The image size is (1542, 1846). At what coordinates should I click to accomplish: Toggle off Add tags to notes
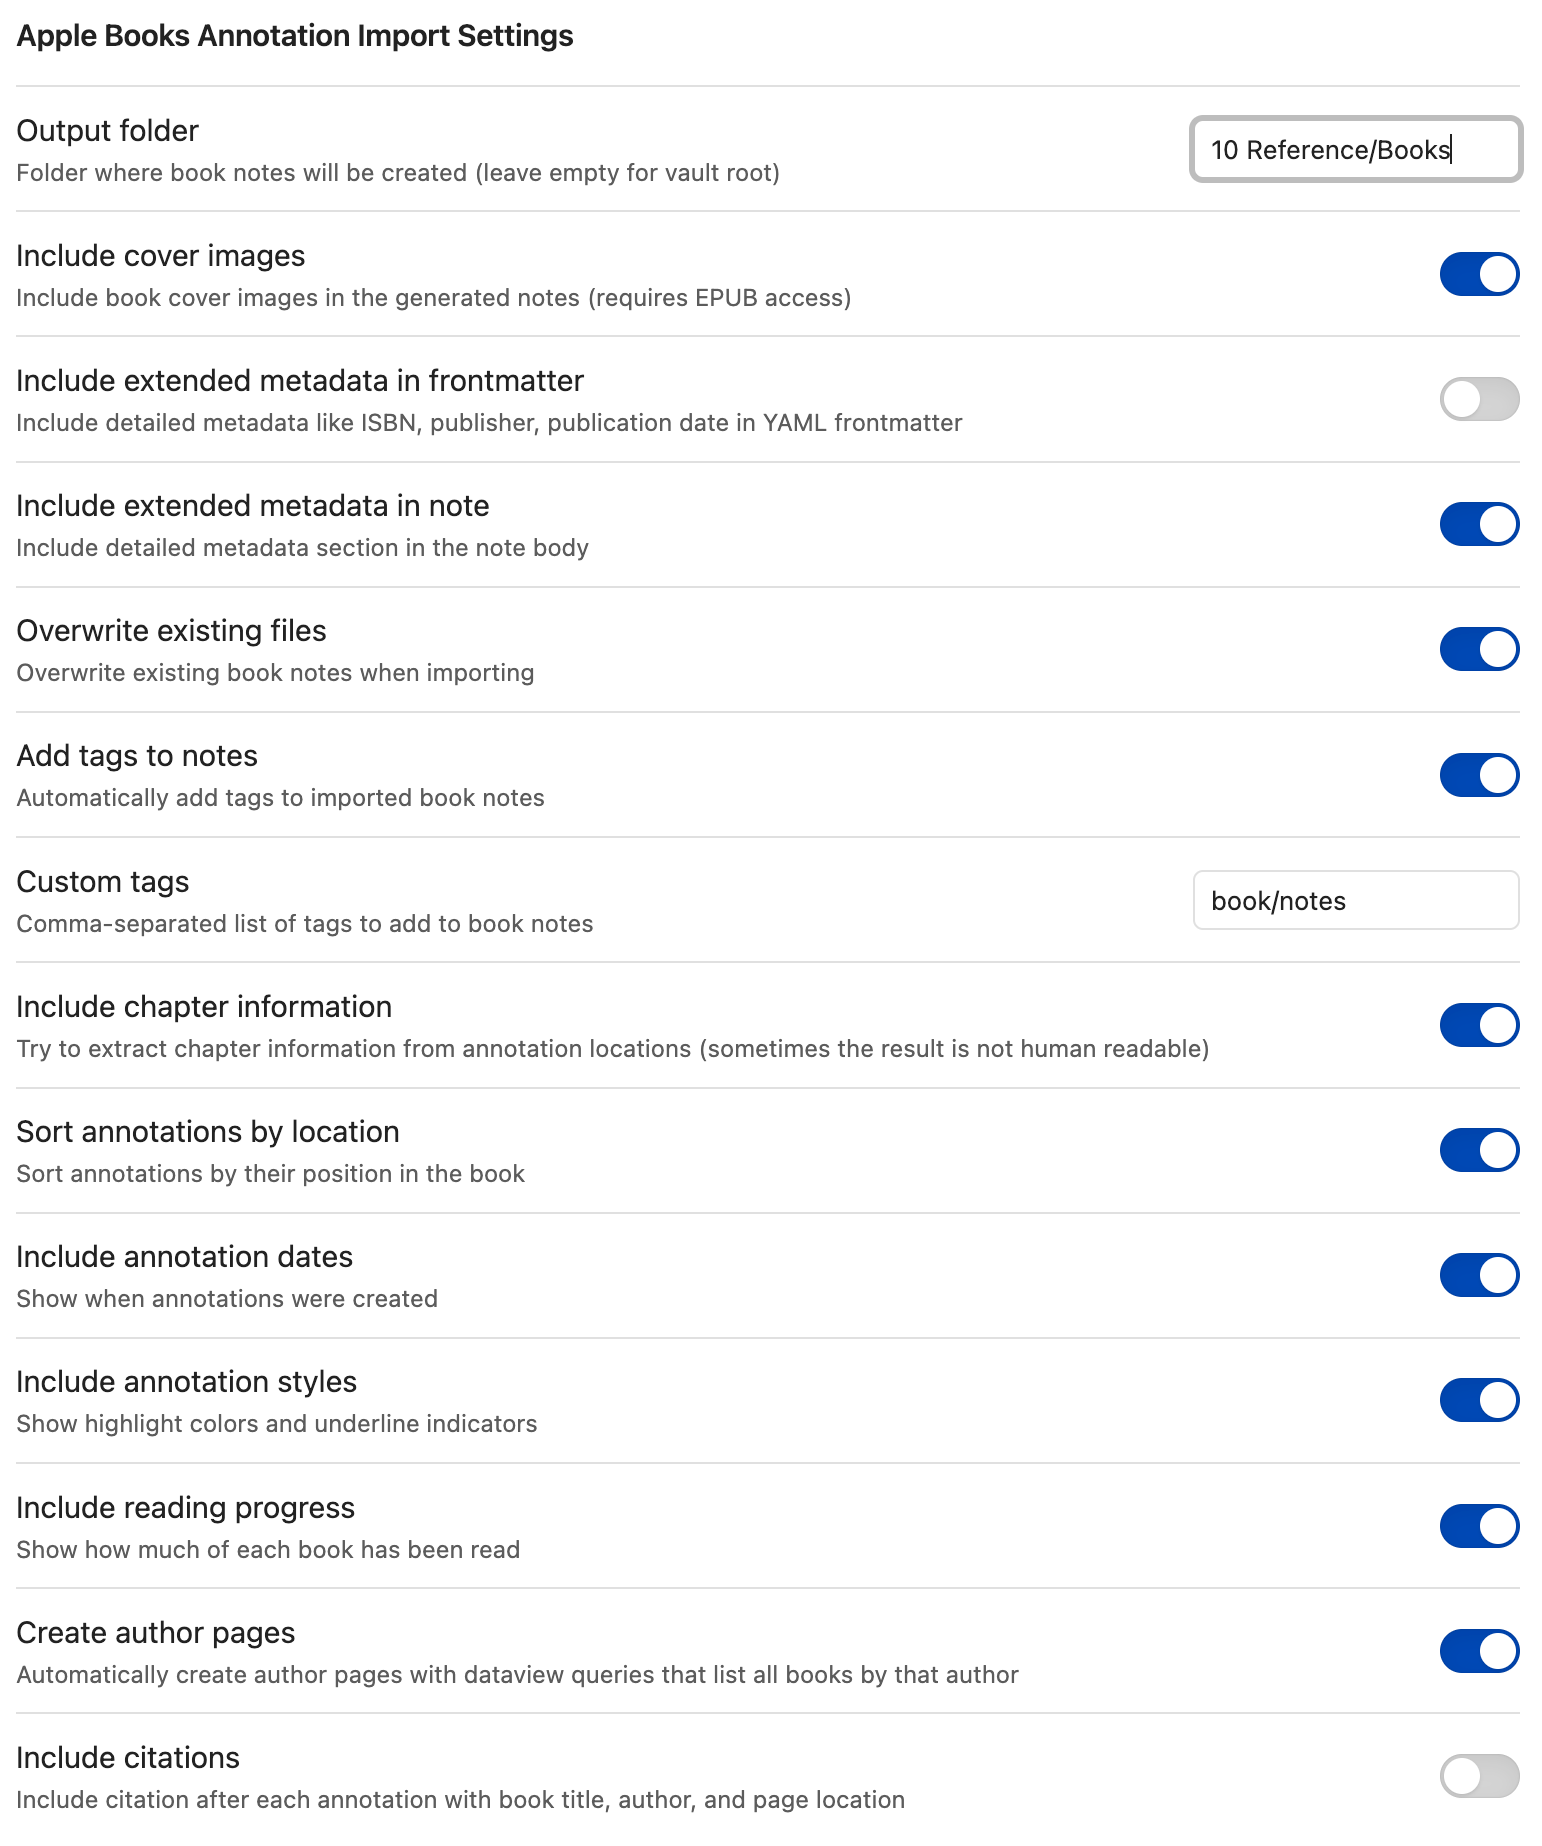1479,775
